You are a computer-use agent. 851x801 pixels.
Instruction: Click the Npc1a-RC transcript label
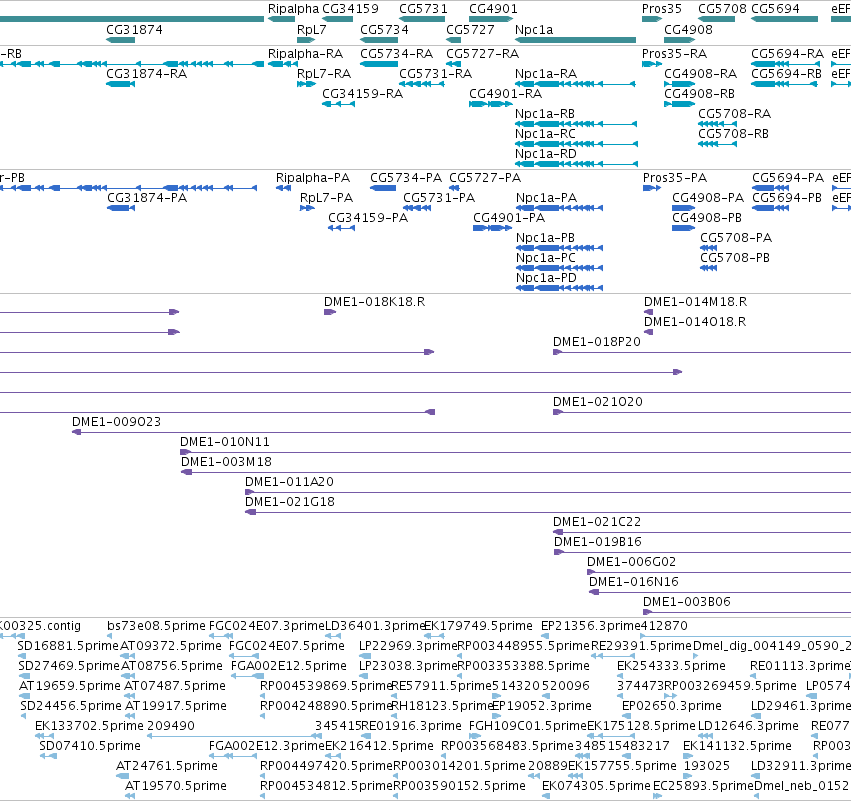click(545, 134)
